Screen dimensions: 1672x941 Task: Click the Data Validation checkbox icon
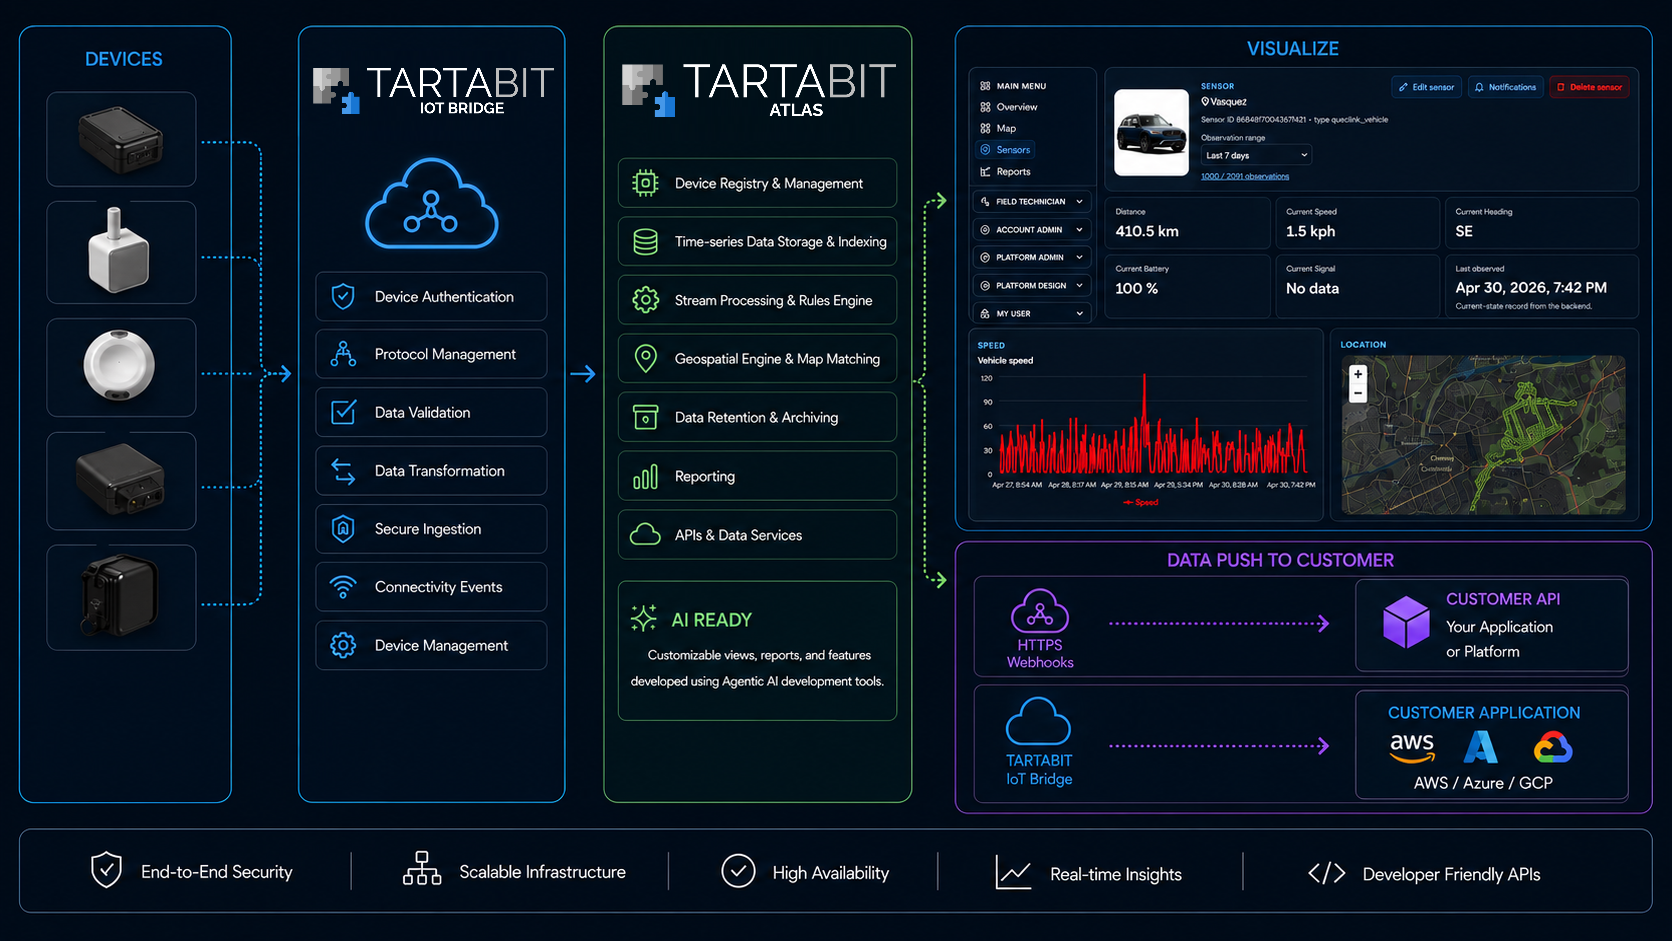(343, 412)
